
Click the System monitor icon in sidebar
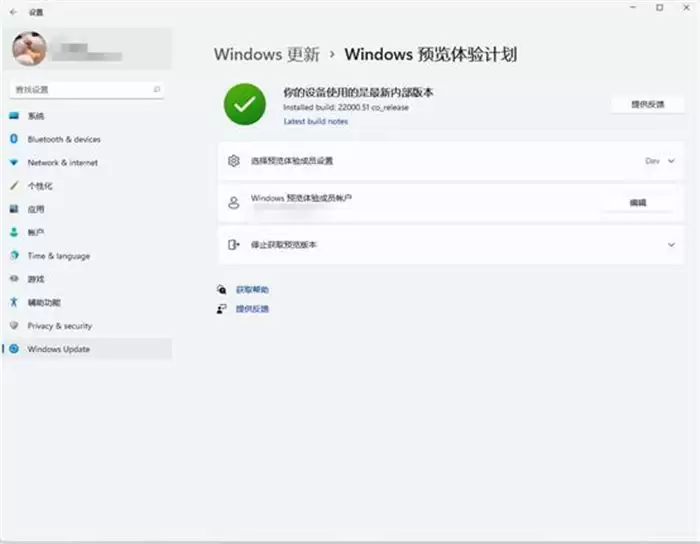[14, 116]
